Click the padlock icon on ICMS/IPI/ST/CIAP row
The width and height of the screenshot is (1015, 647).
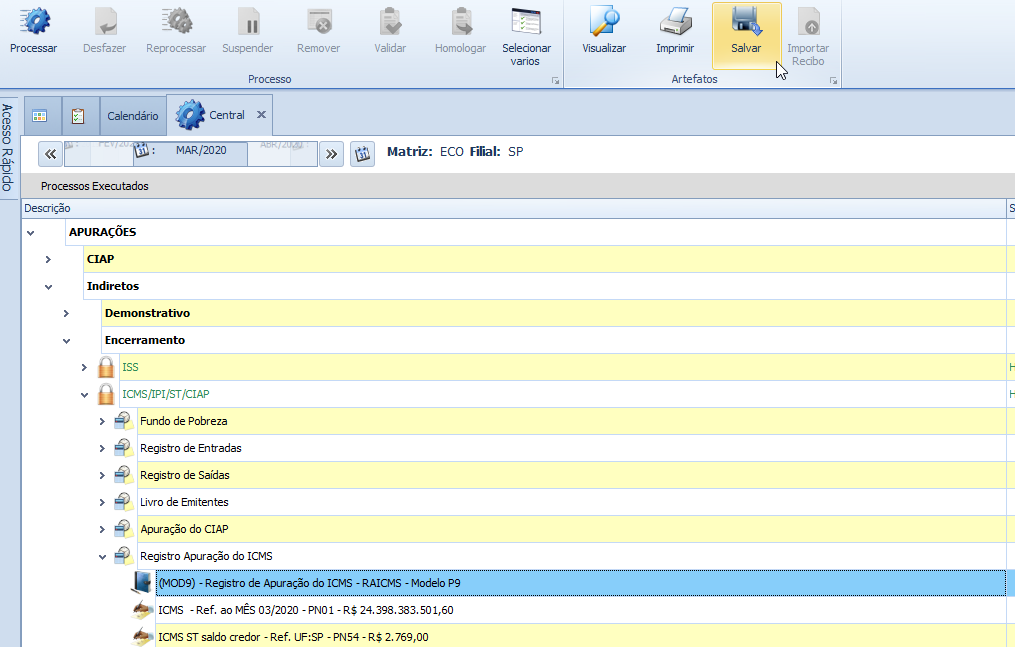(106, 394)
